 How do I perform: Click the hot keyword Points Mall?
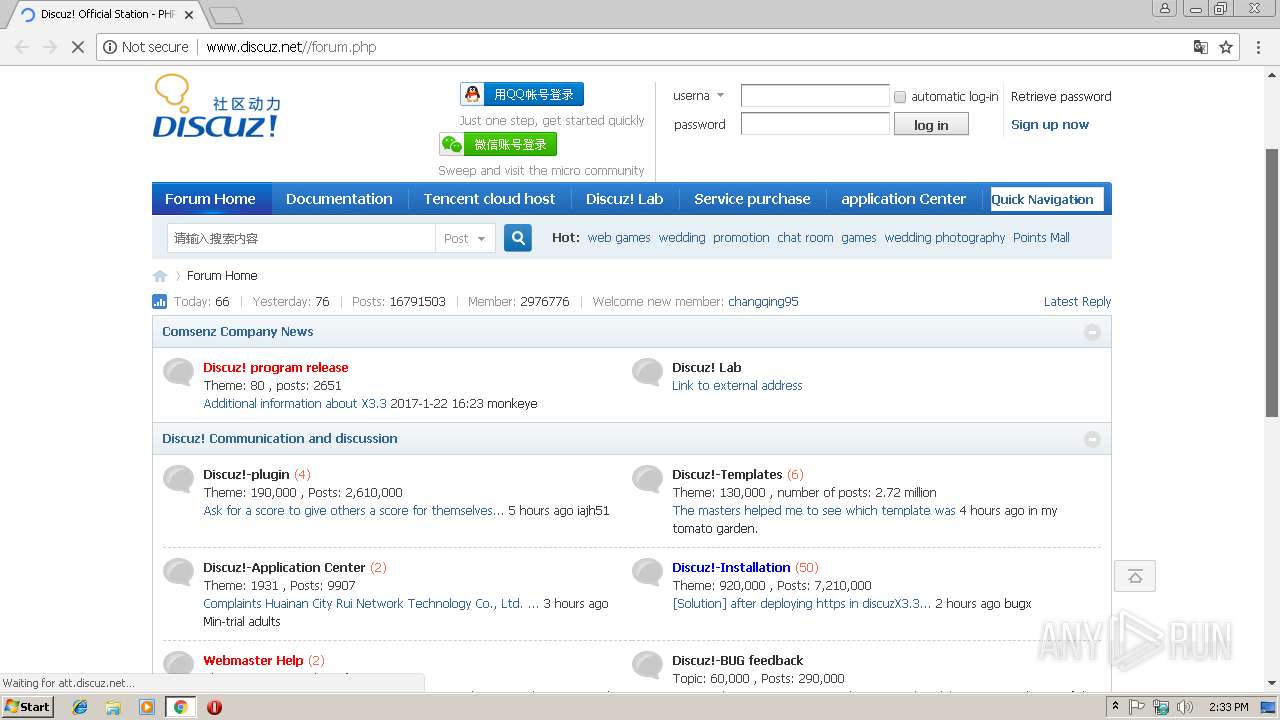tap(1041, 238)
